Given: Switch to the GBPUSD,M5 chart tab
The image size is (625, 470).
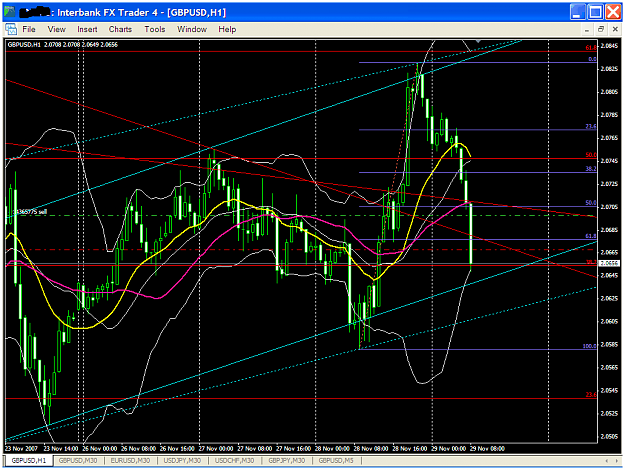Looking at the screenshot, I should [336, 460].
